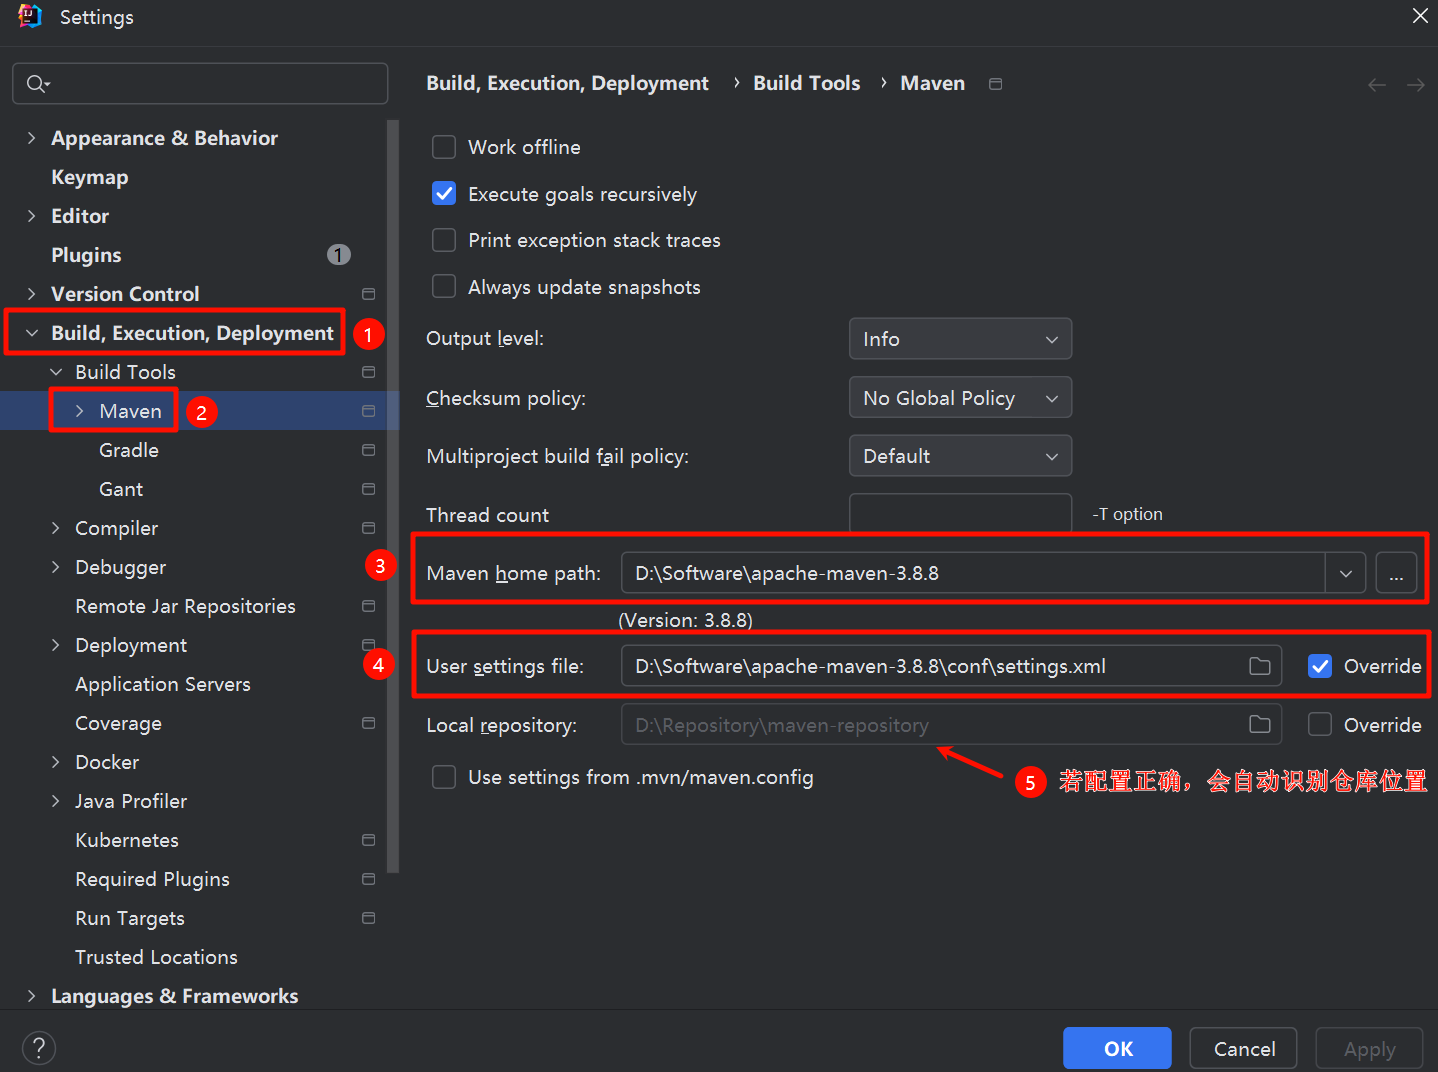1438x1072 pixels.
Task: Click project icon beside Coverage
Action: point(368,723)
